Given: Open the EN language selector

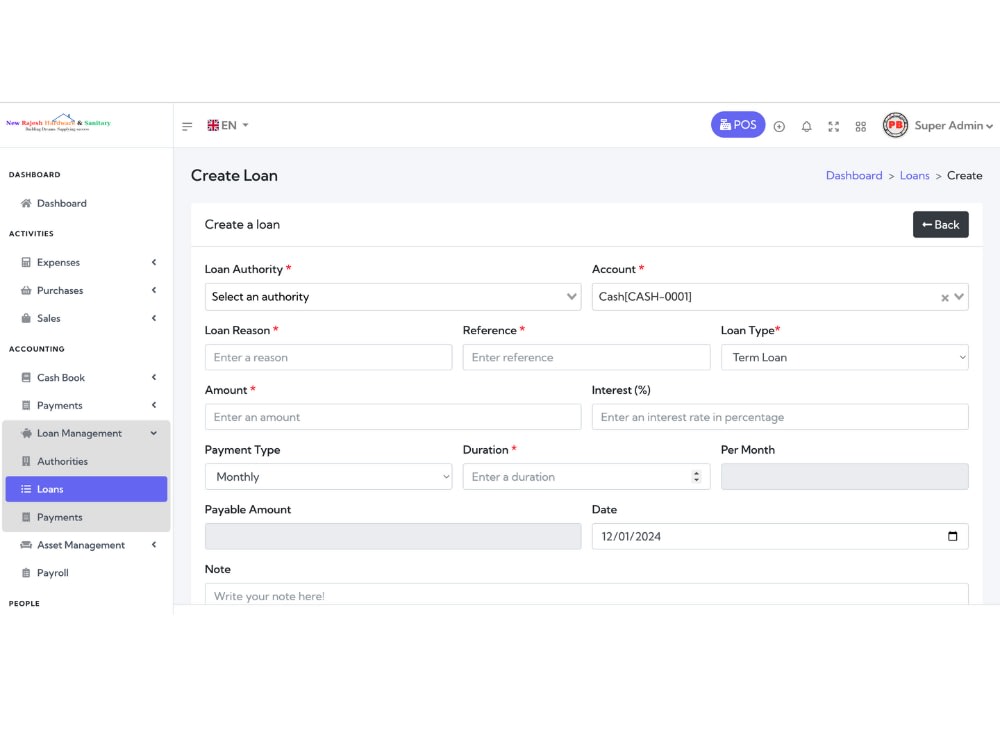Looking at the screenshot, I should [228, 125].
